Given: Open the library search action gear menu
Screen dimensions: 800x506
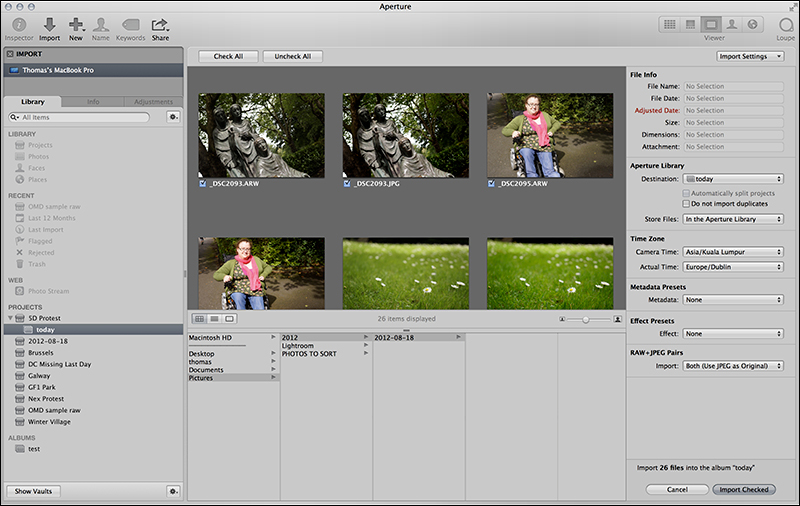Looking at the screenshot, I should click(173, 117).
